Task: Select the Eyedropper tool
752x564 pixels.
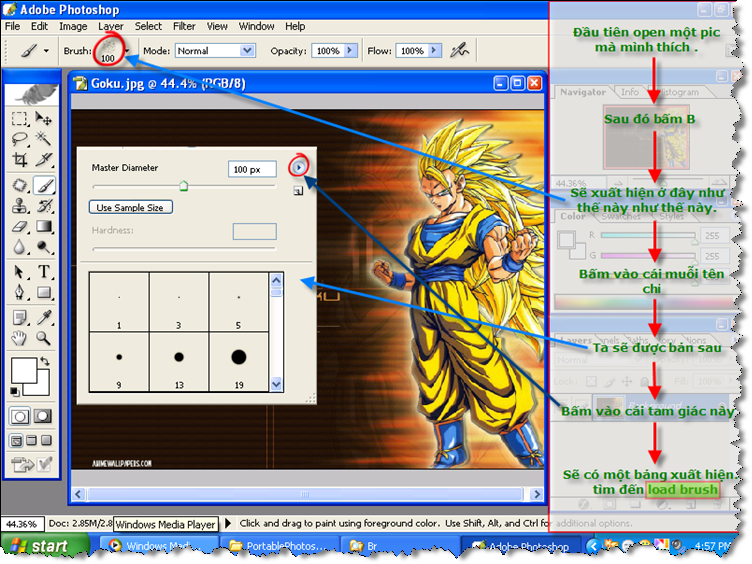Action: [44, 317]
